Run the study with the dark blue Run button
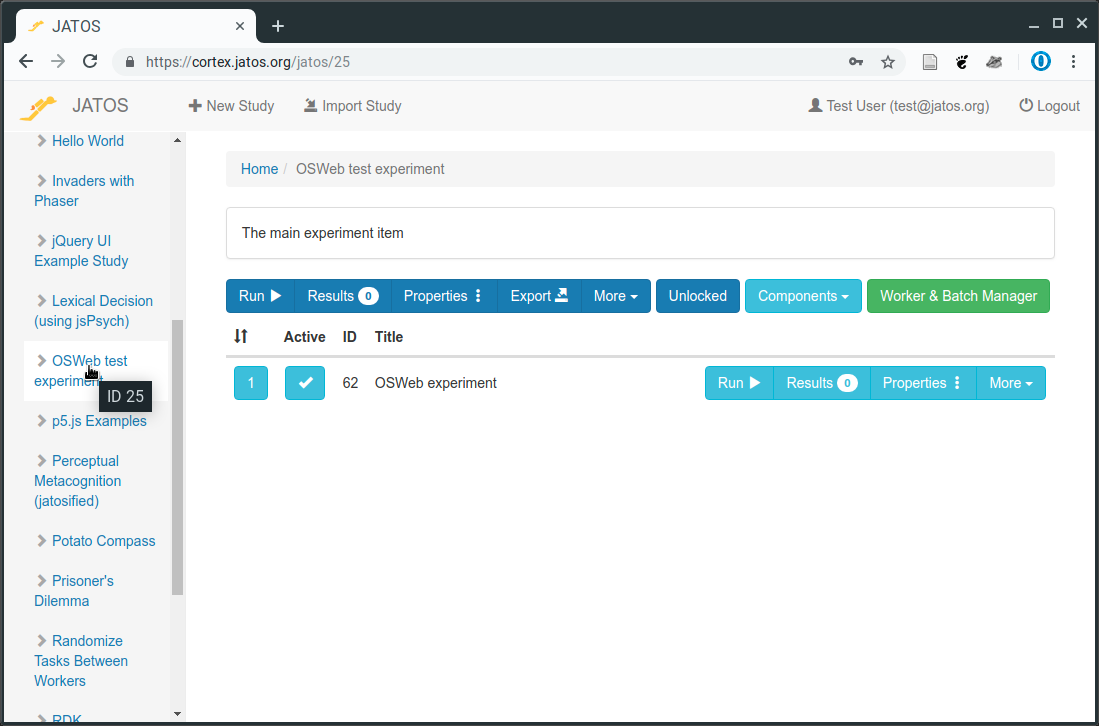The height and width of the screenshot is (726, 1099). pos(260,296)
